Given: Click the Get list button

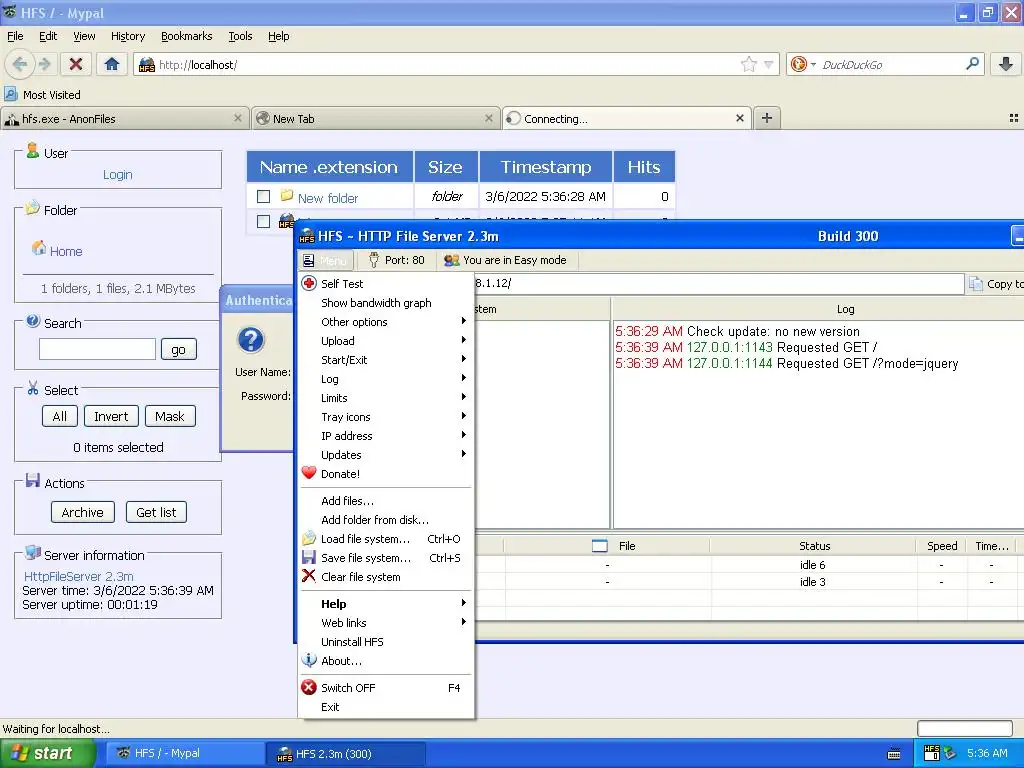Looking at the screenshot, I should pyautogui.click(x=156, y=512).
